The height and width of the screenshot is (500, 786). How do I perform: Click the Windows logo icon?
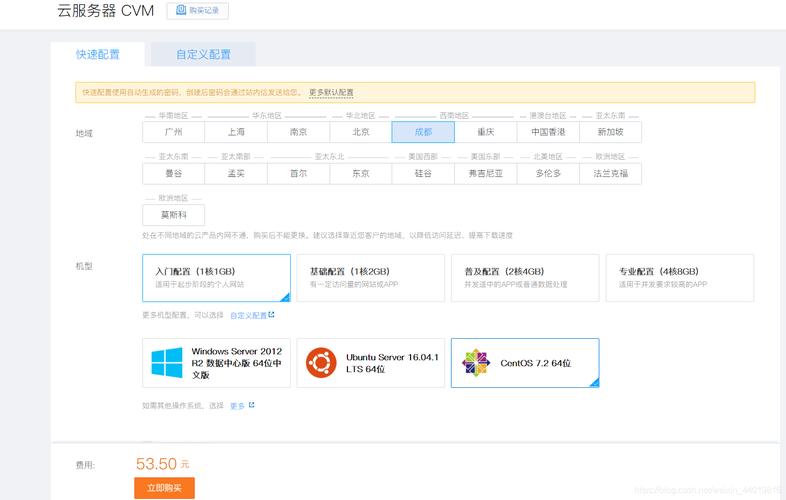coord(167,363)
